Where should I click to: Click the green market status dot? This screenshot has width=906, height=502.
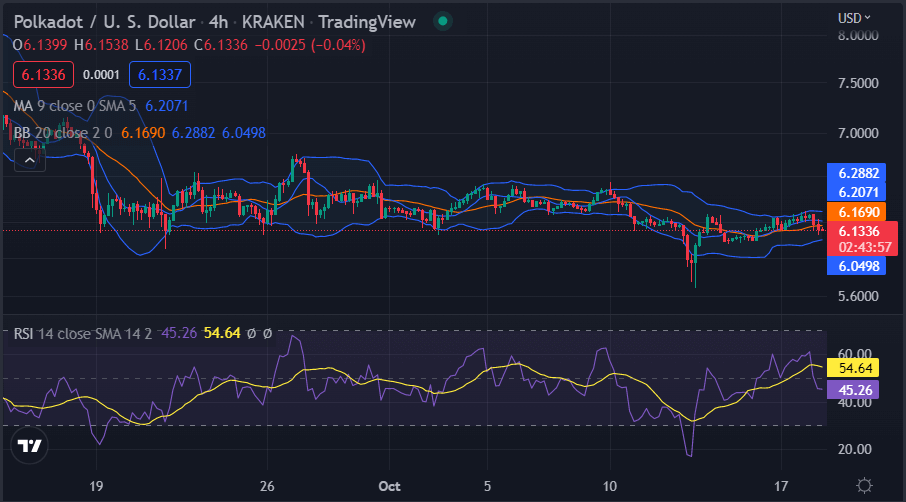[443, 21]
